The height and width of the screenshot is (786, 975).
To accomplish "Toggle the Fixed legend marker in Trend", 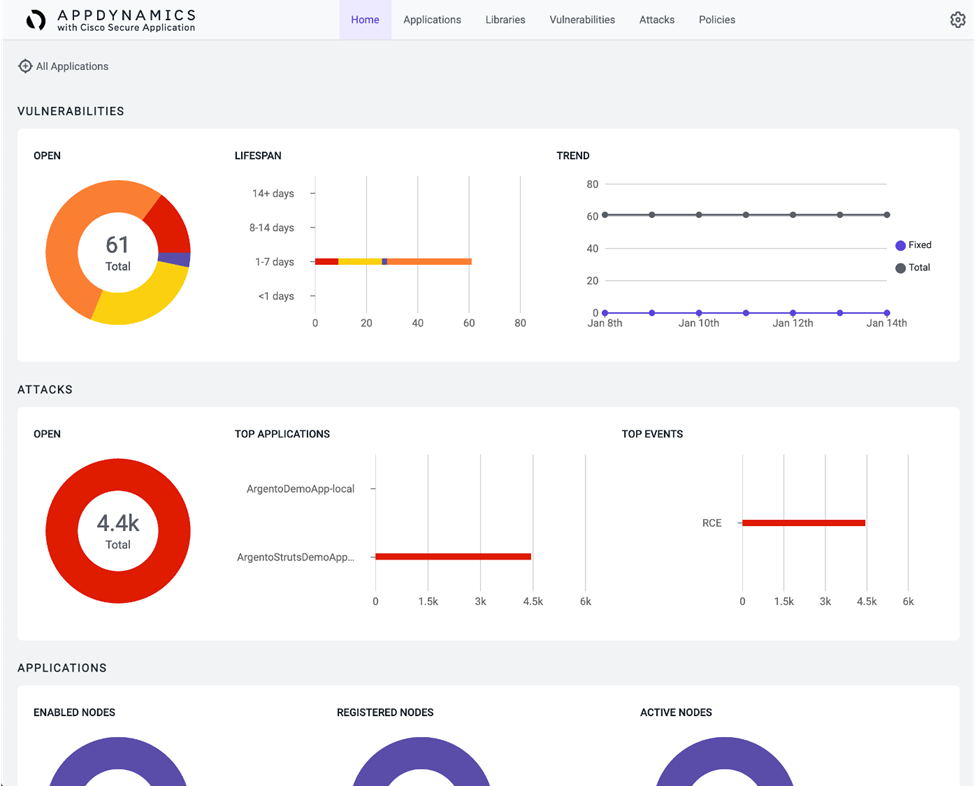I will (x=900, y=245).
